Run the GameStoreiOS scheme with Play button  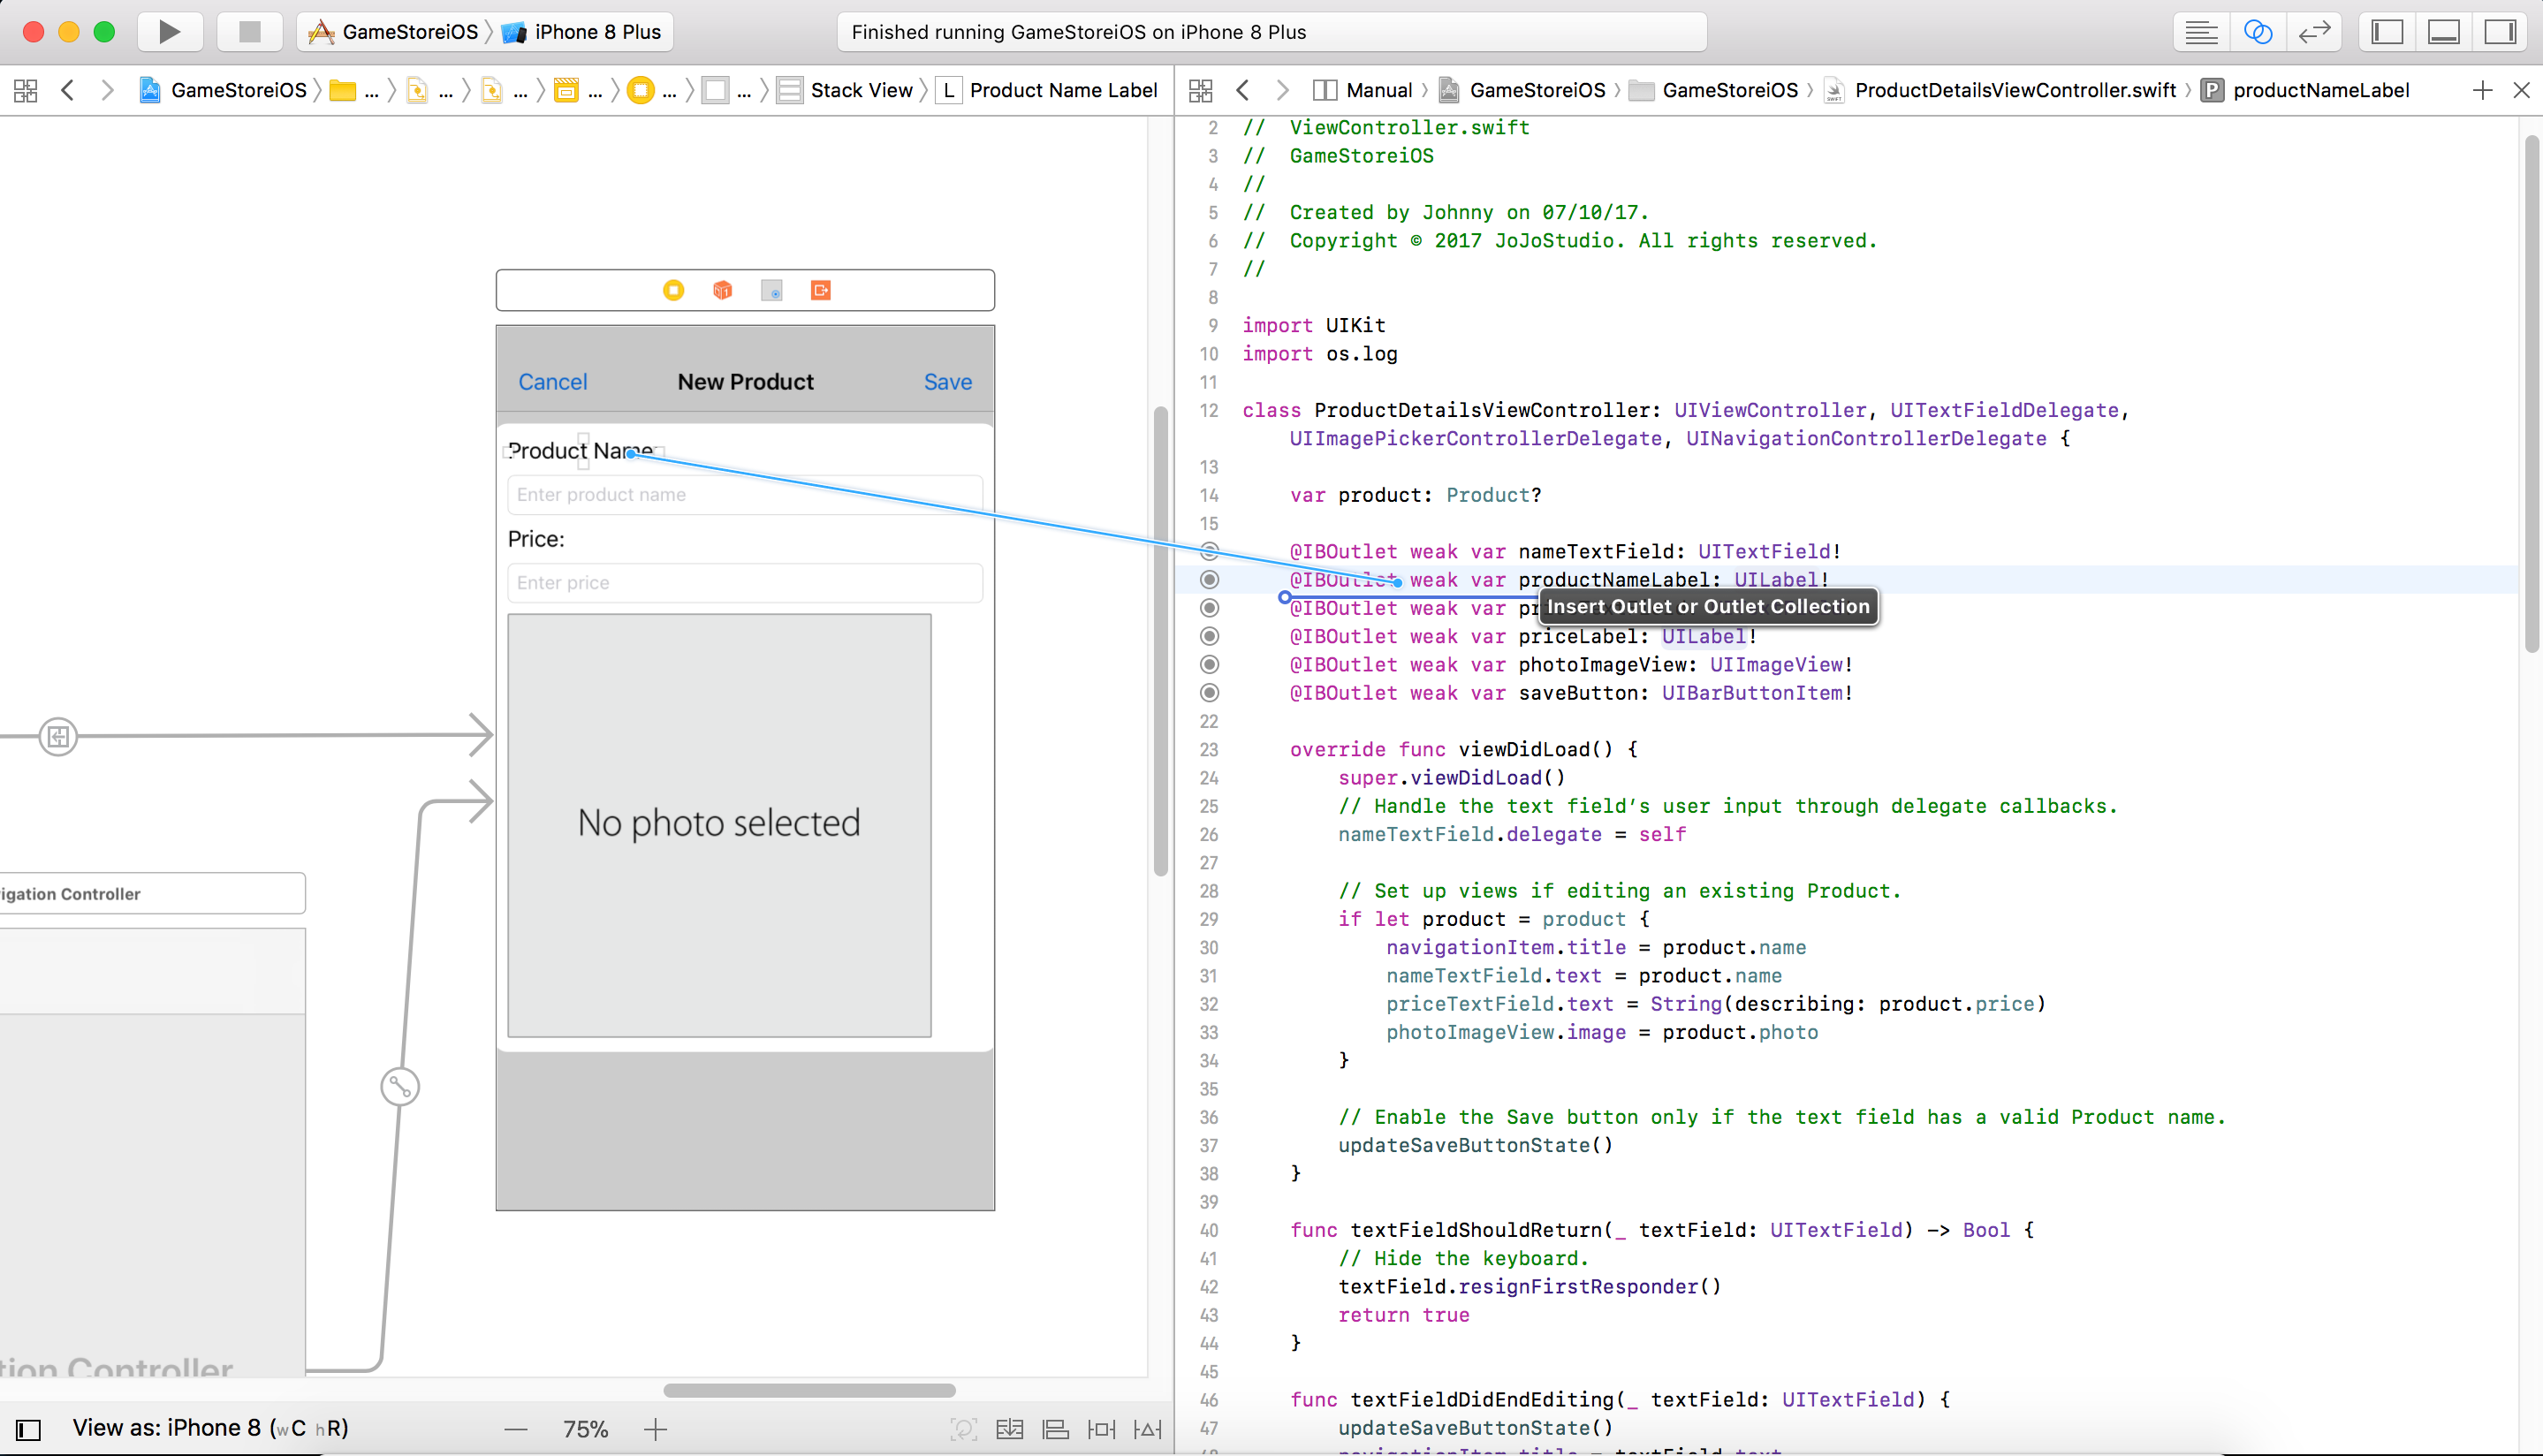point(170,32)
